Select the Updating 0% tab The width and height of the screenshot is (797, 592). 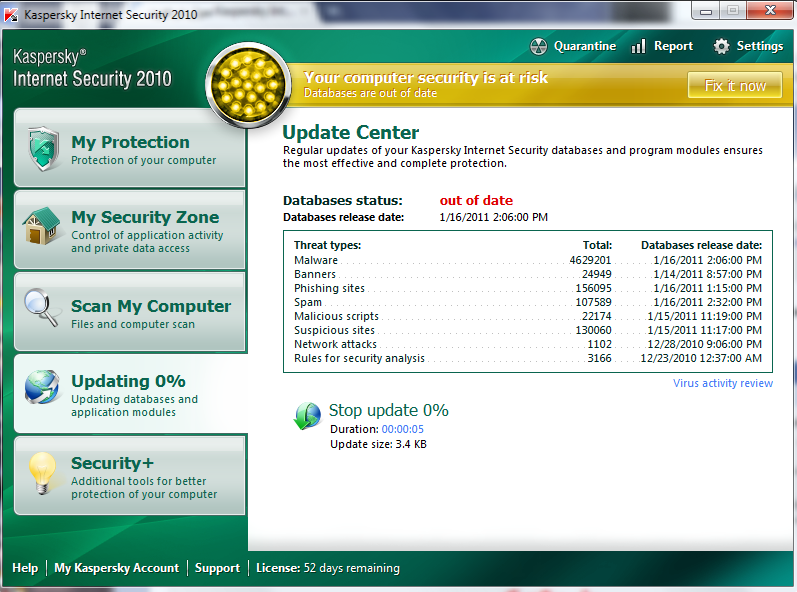131,394
